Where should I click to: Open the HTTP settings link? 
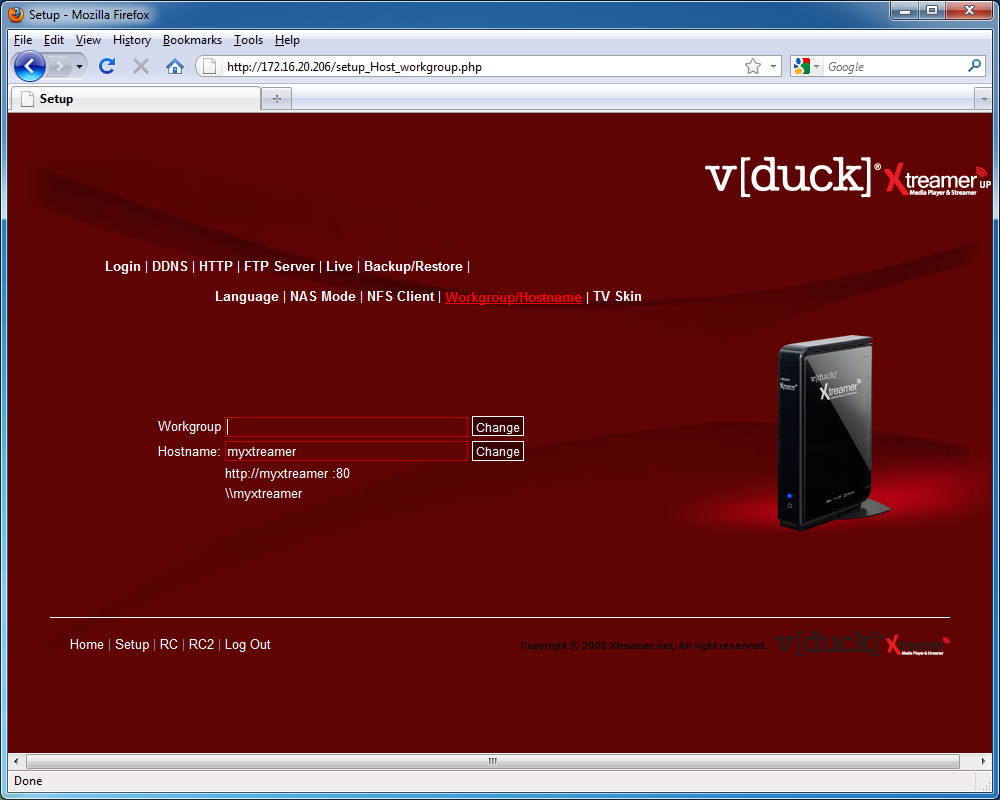pos(216,266)
